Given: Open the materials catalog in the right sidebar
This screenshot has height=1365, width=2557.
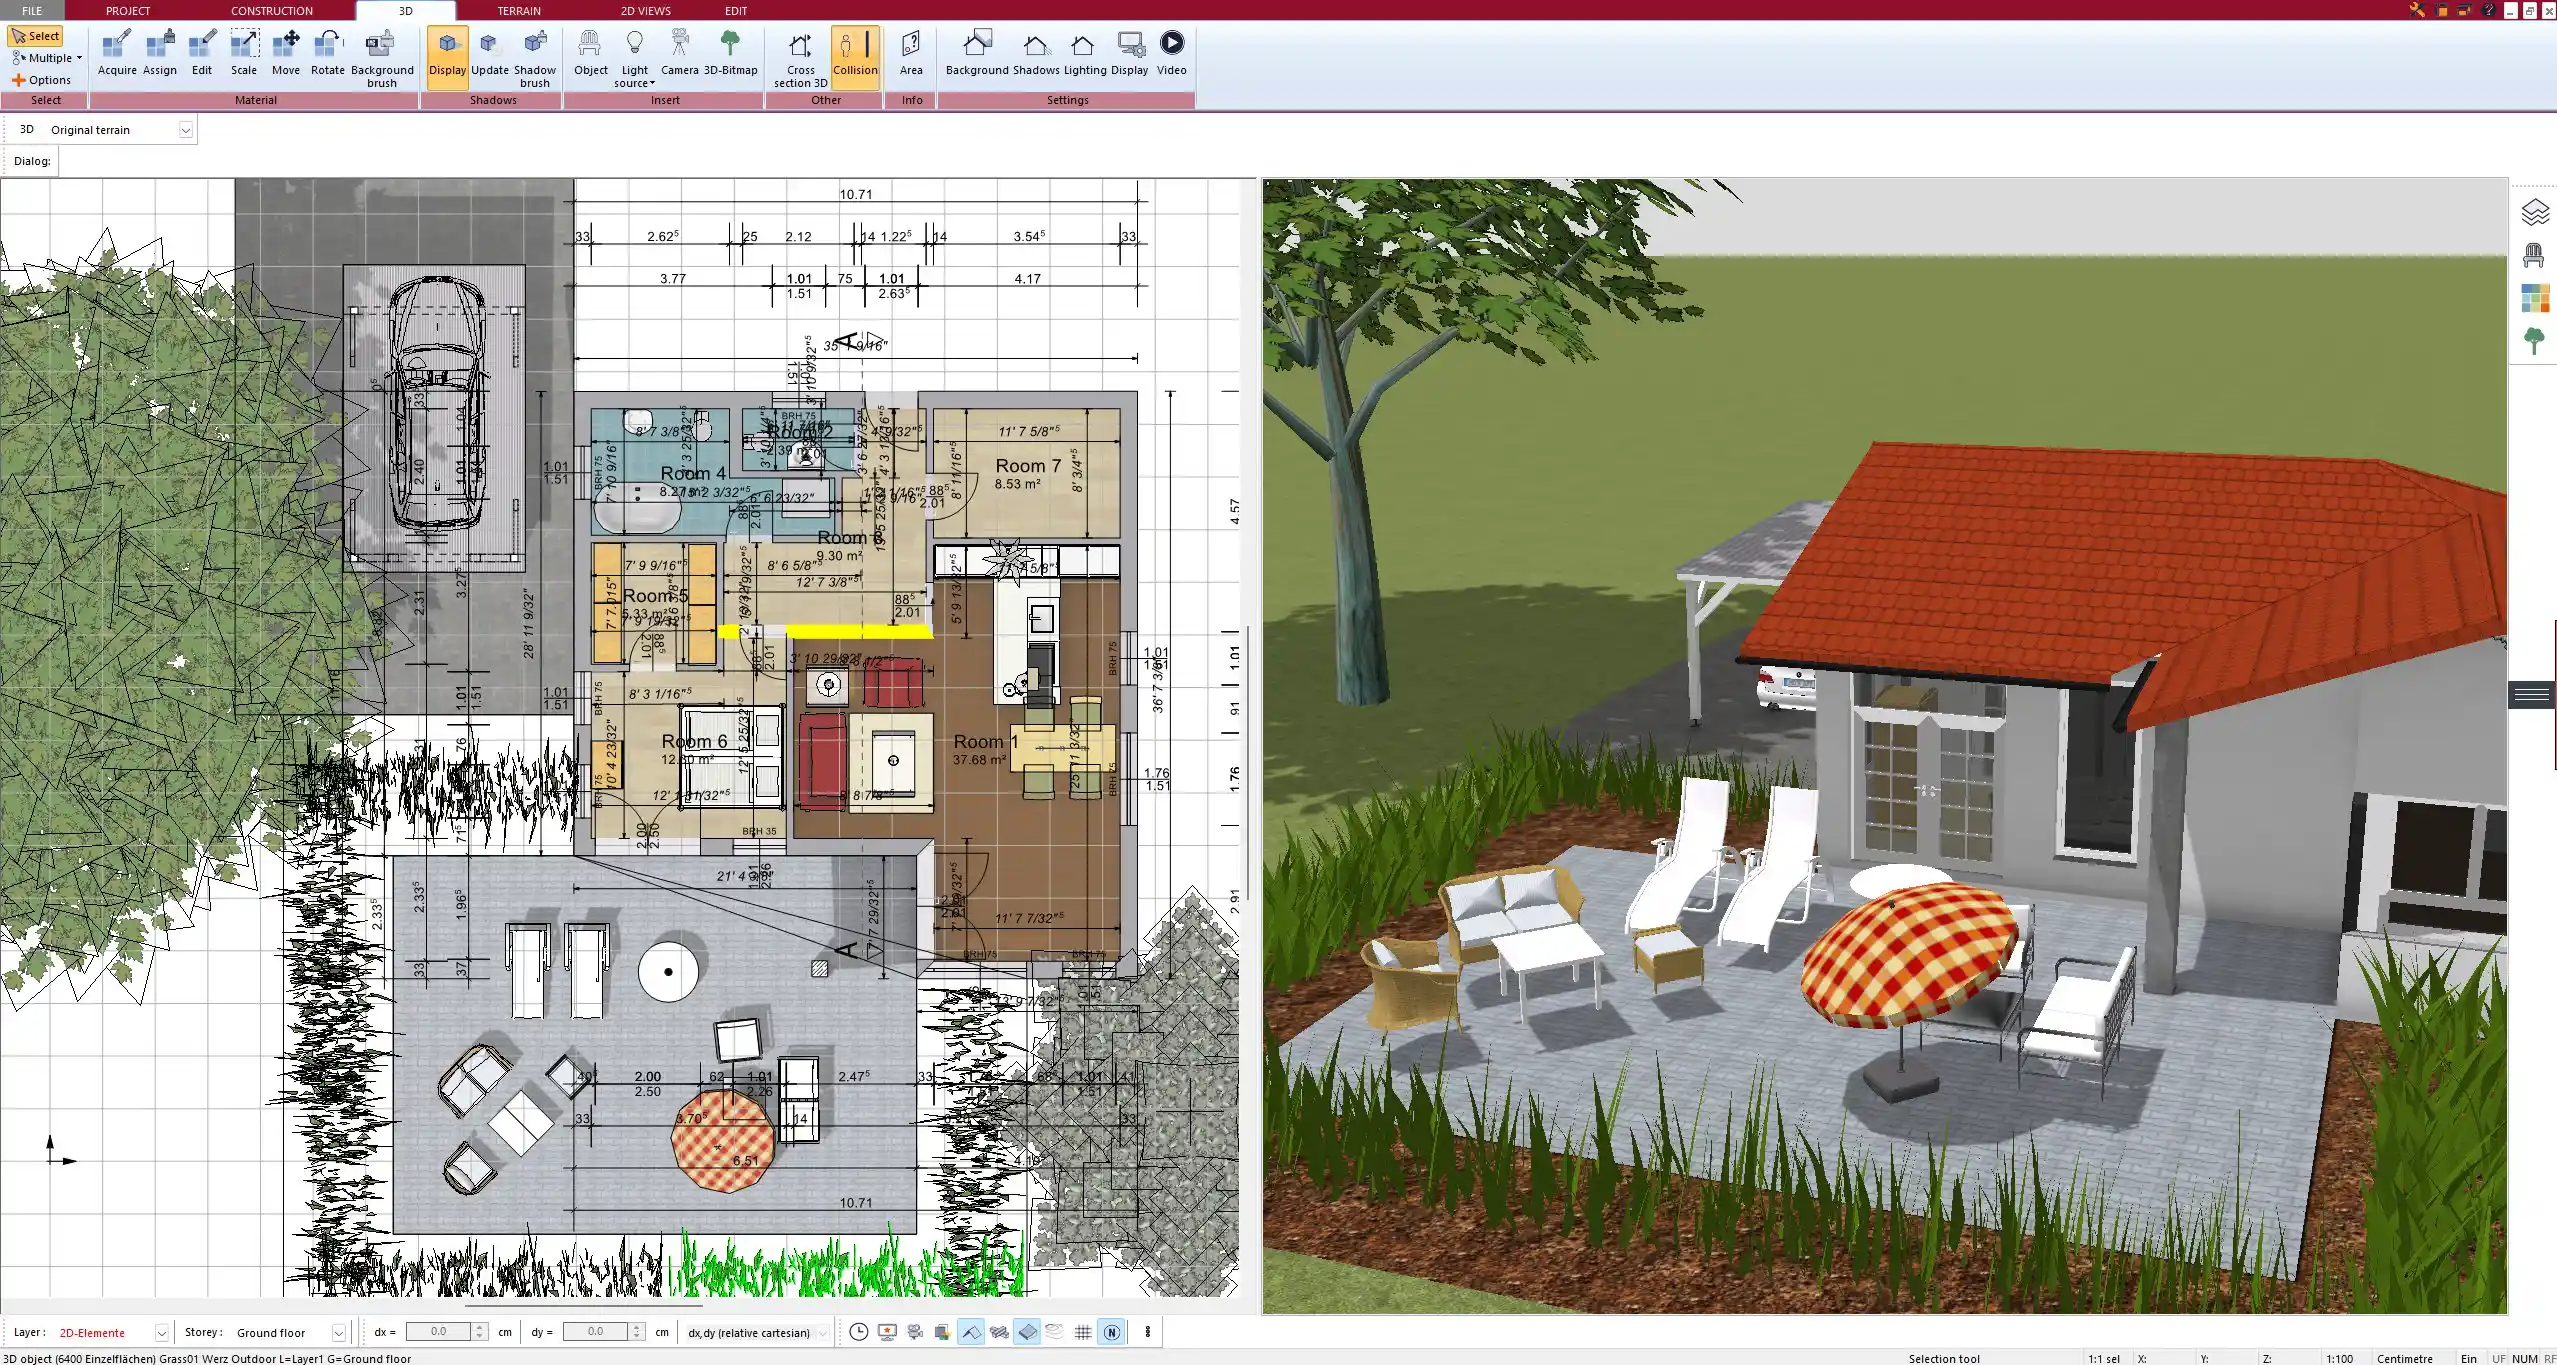Looking at the screenshot, I should click(2536, 297).
